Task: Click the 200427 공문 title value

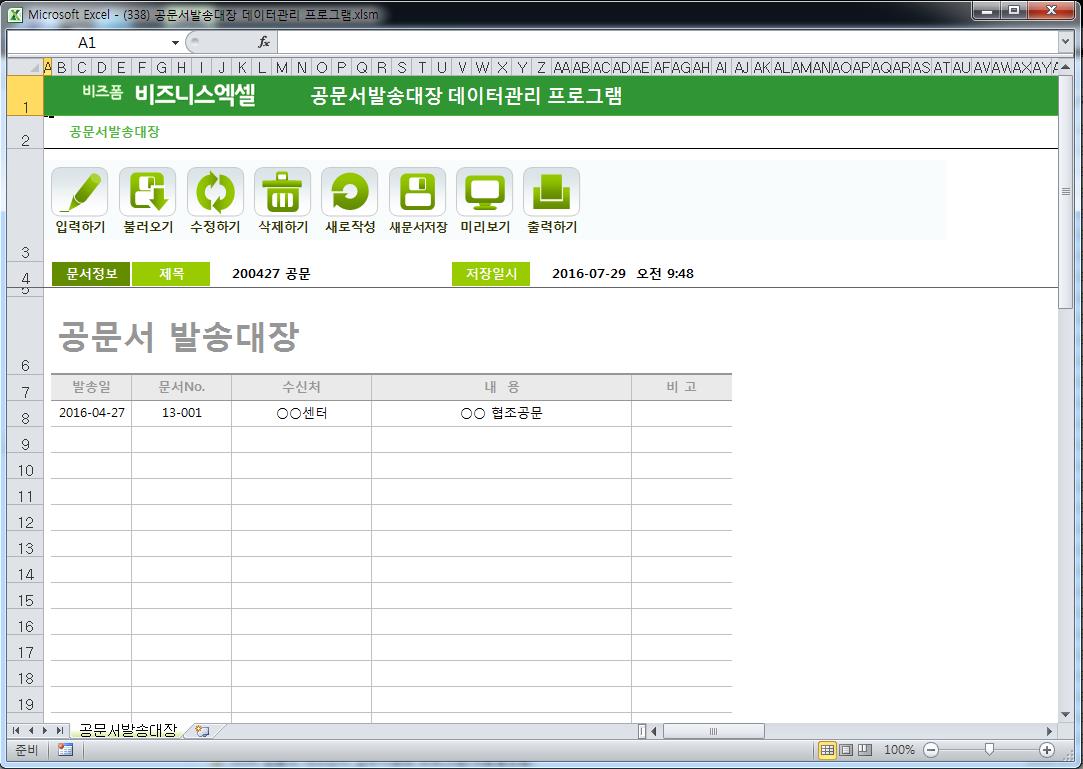Action: coord(271,274)
